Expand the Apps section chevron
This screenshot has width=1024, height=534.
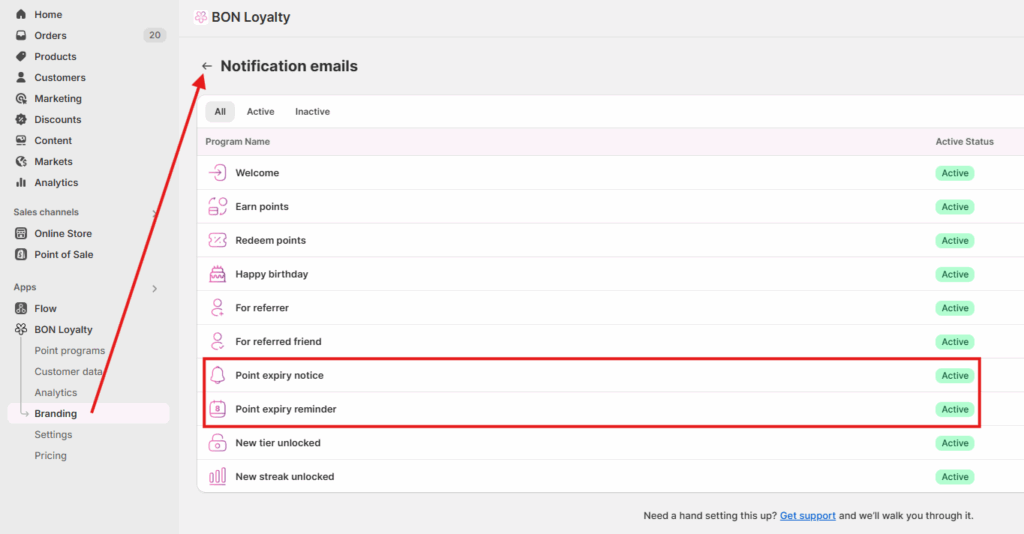(x=154, y=288)
